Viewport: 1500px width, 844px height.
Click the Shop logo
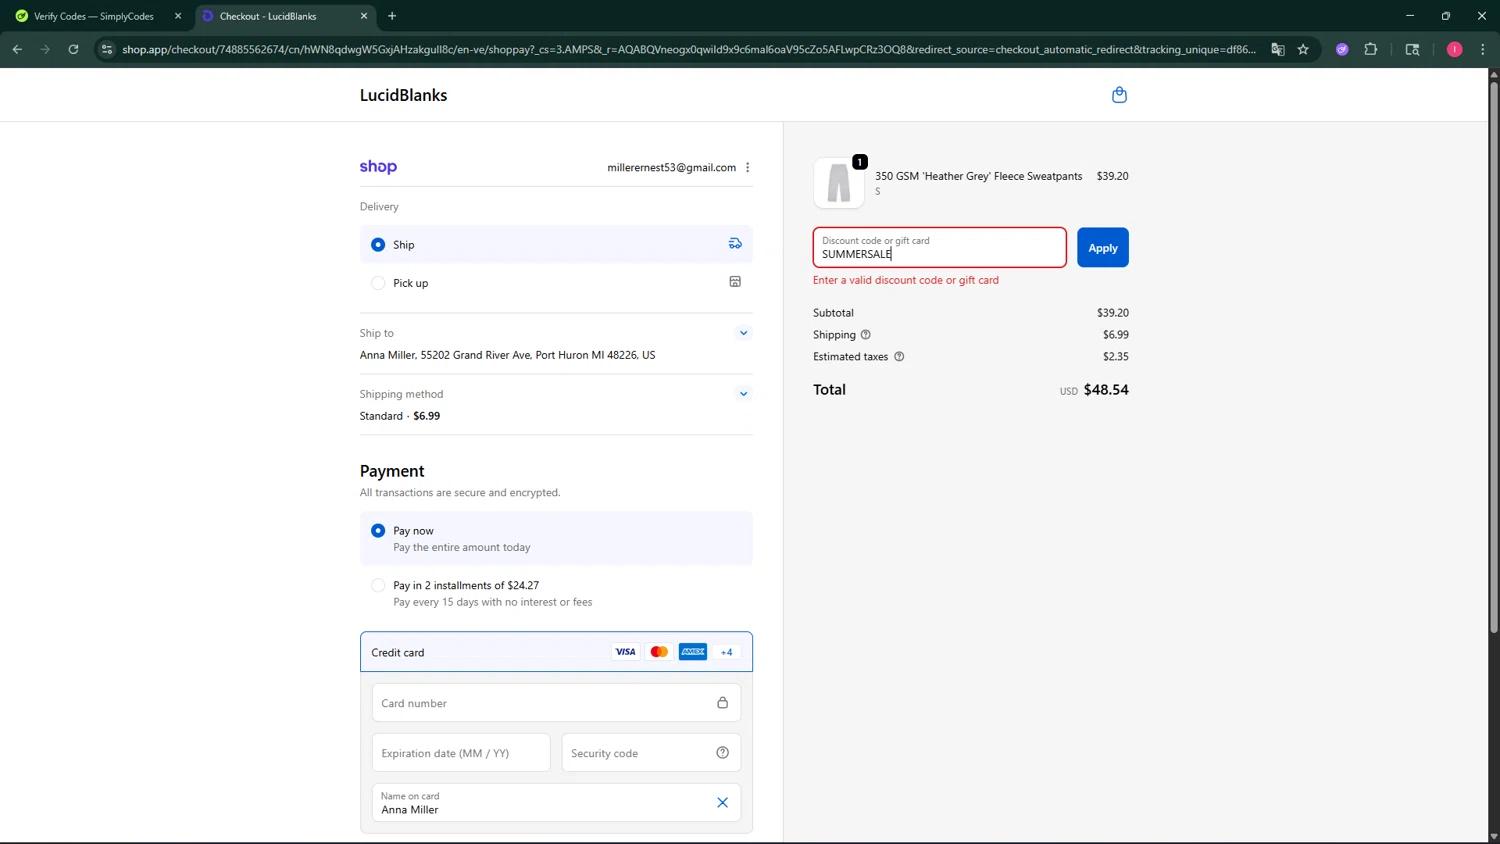tap(378, 167)
